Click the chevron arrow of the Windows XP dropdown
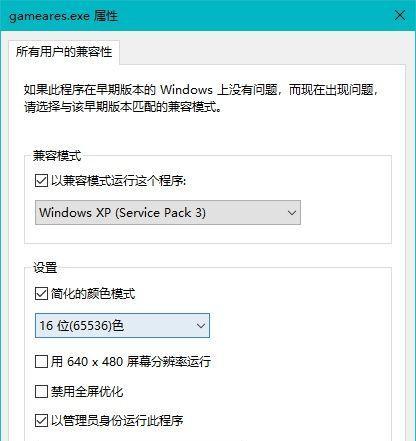416x441 pixels. 292,213
